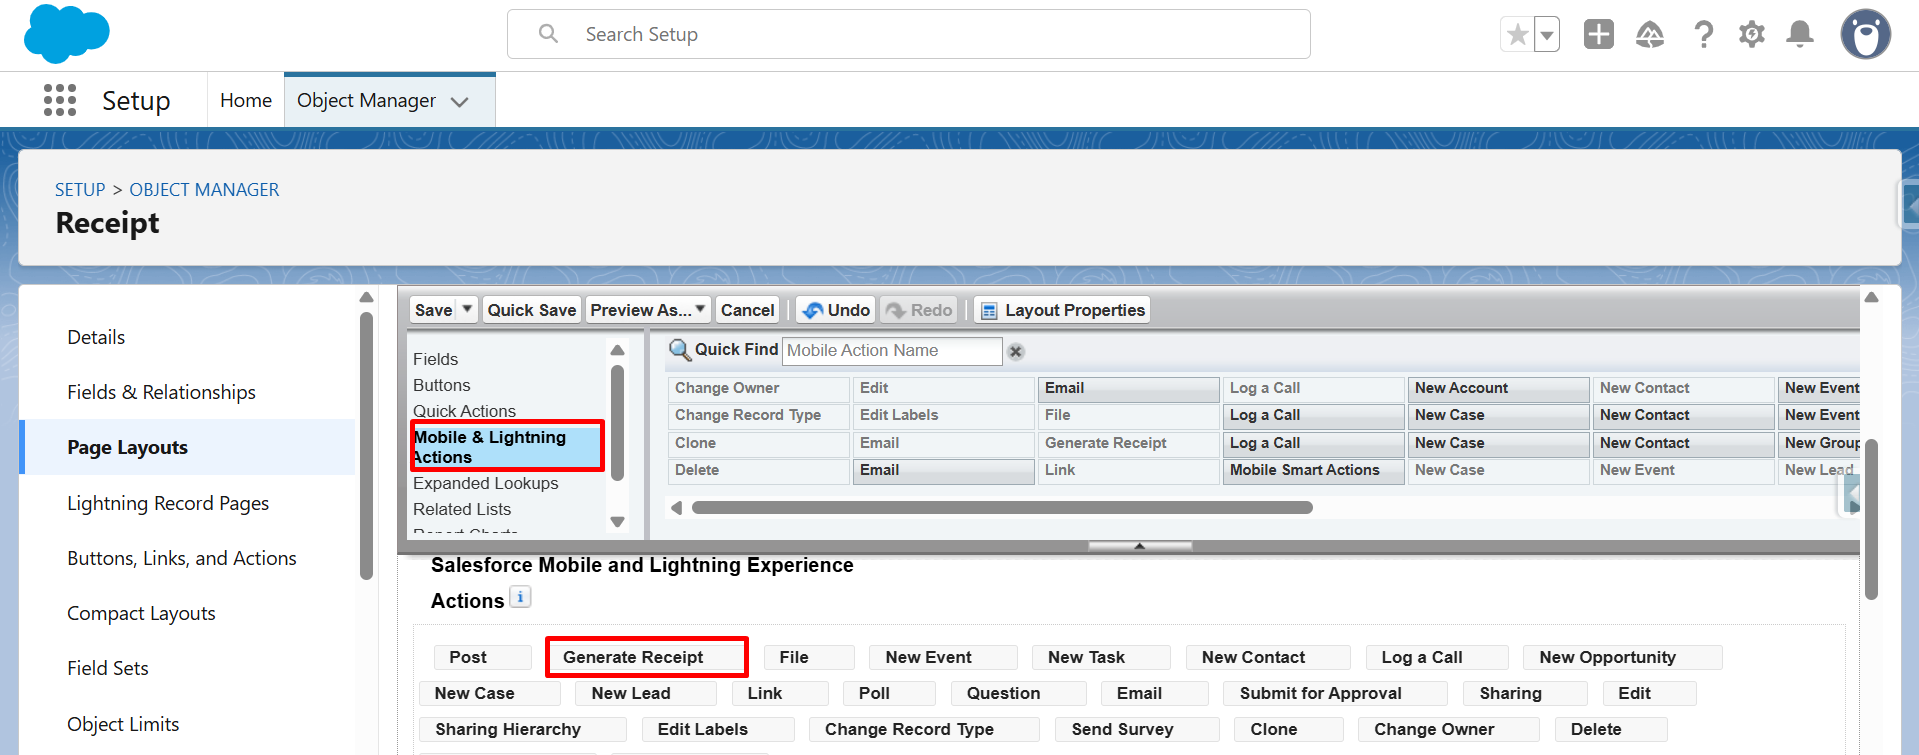Open the Preview As dropdown
This screenshot has width=1919, height=755.
tap(648, 310)
